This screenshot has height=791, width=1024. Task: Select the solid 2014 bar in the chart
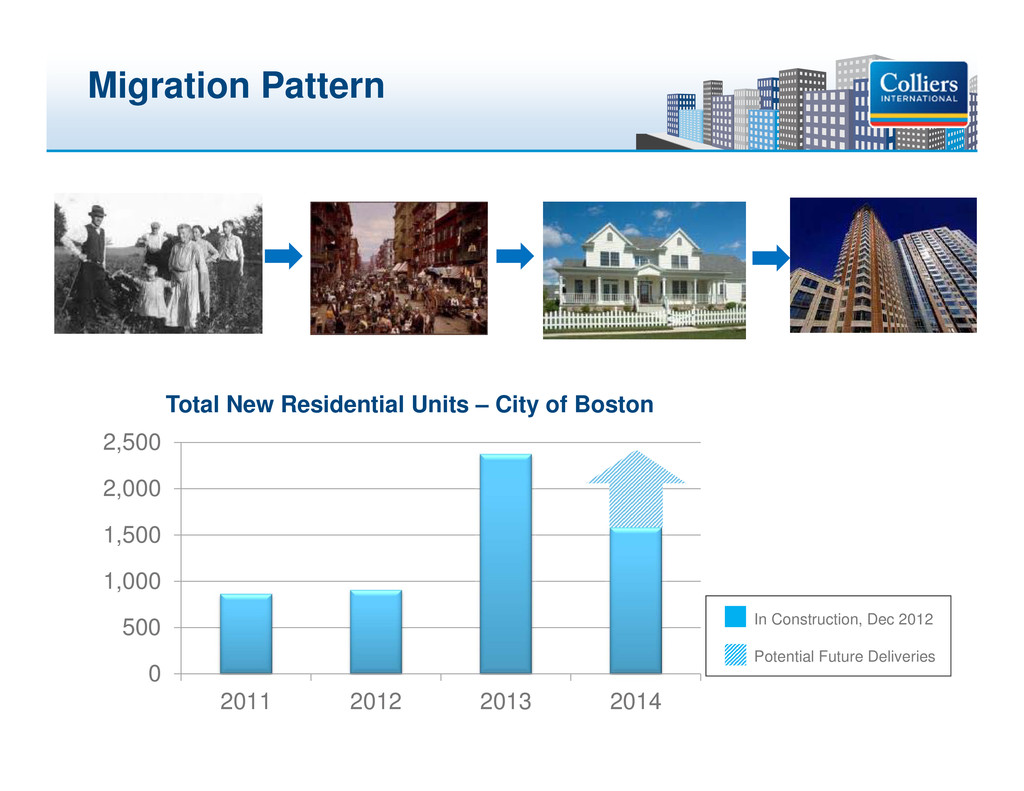coord(635,600)
